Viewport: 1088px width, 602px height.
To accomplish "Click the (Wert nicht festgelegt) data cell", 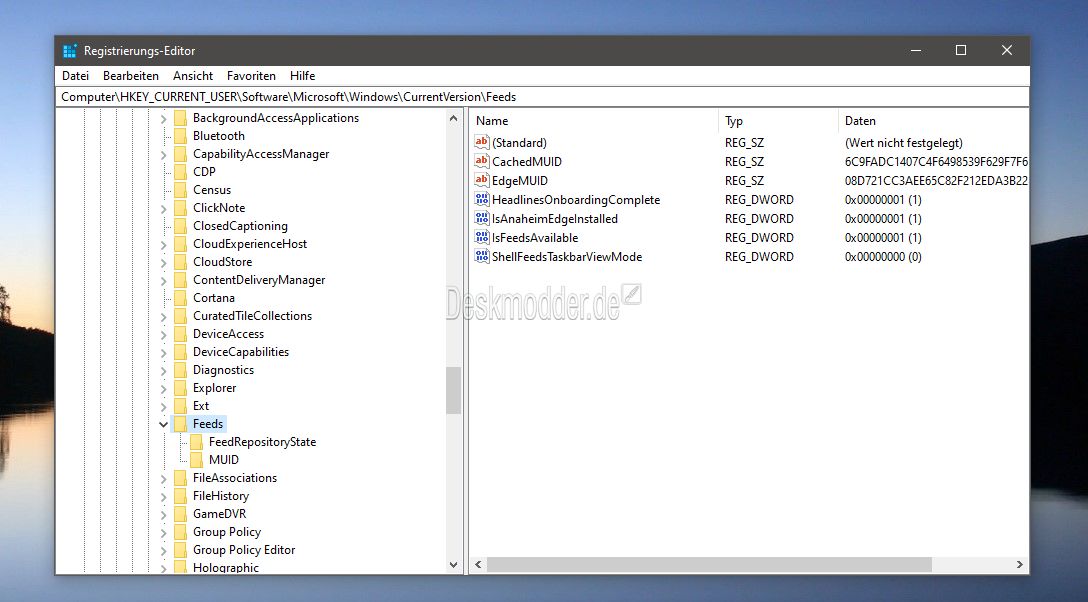I will tap(903, 143).
